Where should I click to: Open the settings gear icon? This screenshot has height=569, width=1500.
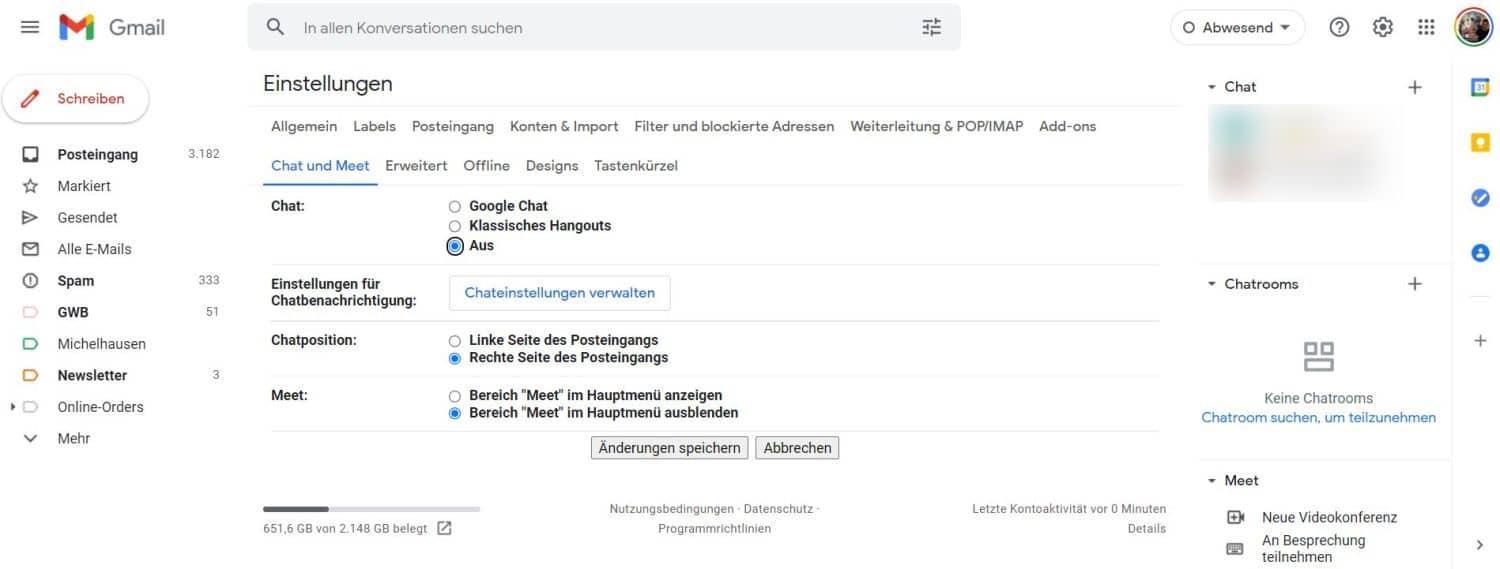(1382, 28)
